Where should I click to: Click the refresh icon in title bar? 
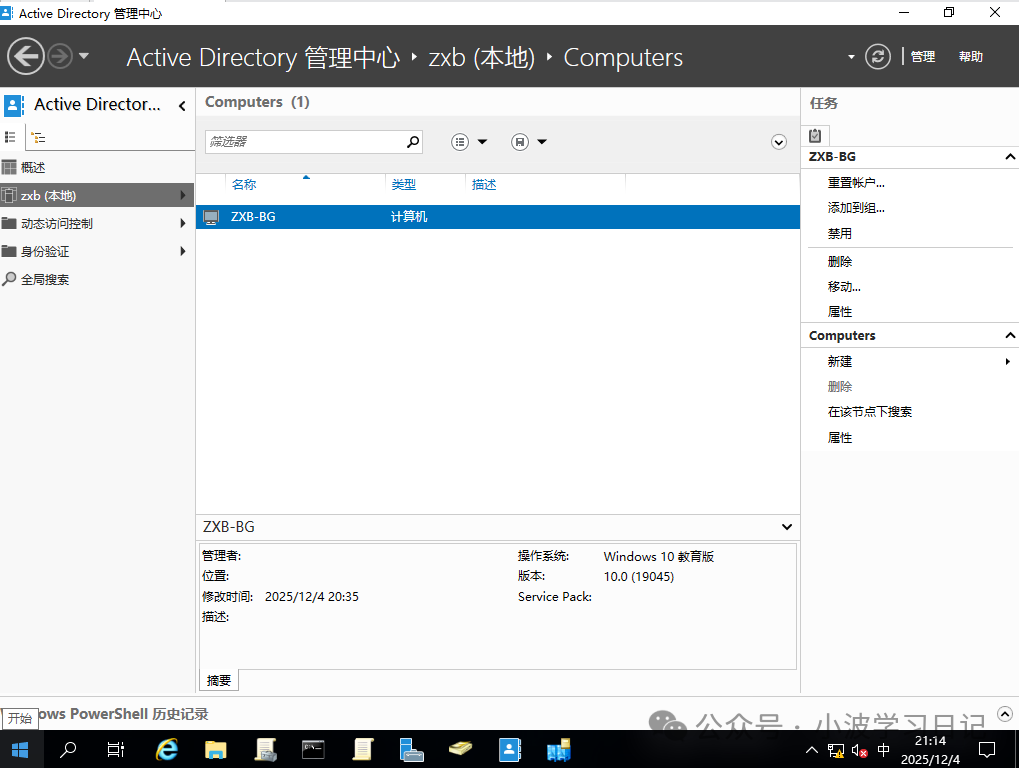coord(877,56)
